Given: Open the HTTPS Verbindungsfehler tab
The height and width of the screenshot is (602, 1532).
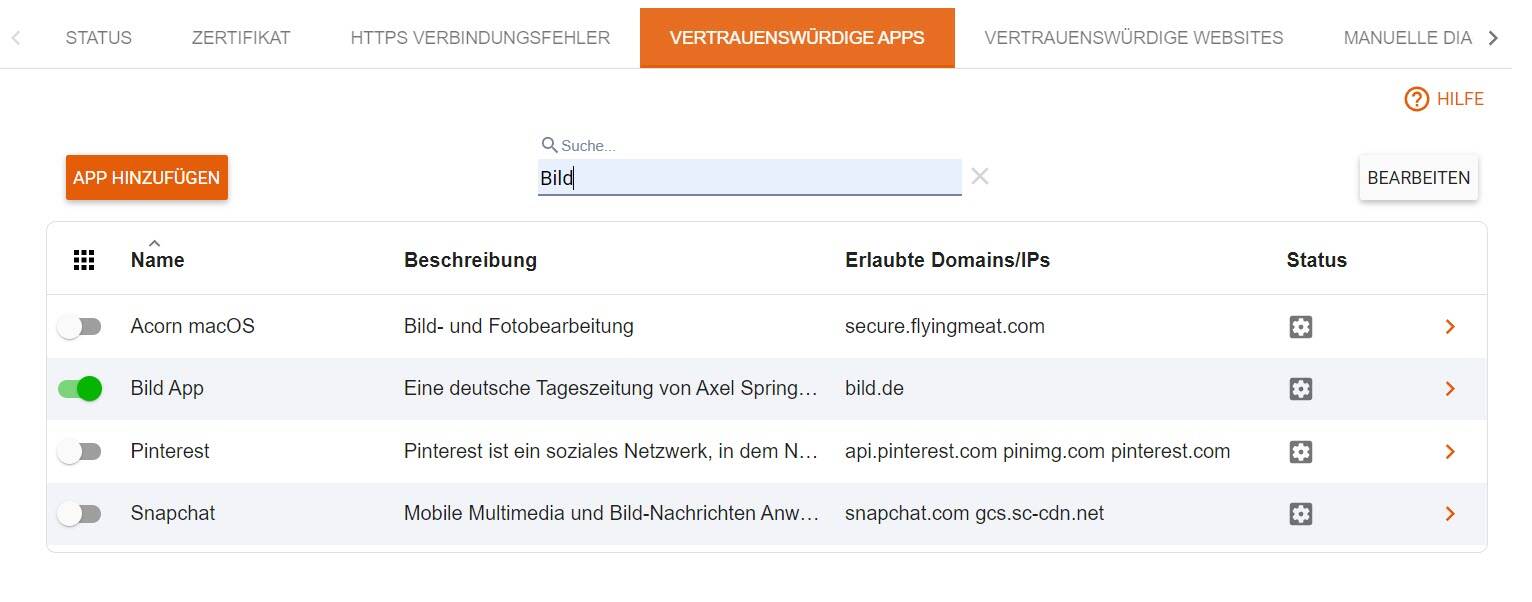Looking at the screenshot, I should click(x=480, y=38).
